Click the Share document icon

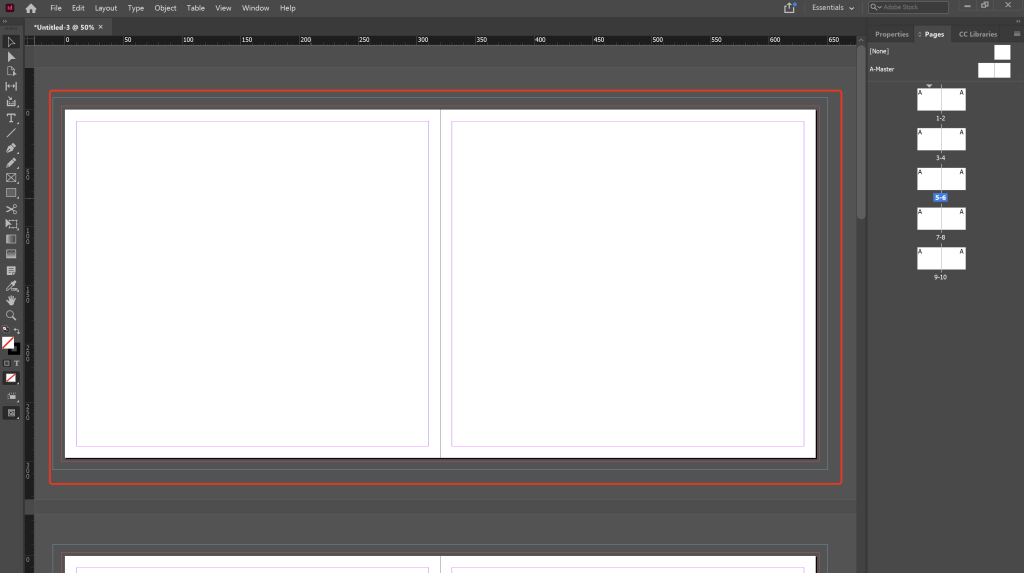coord(790,8)
